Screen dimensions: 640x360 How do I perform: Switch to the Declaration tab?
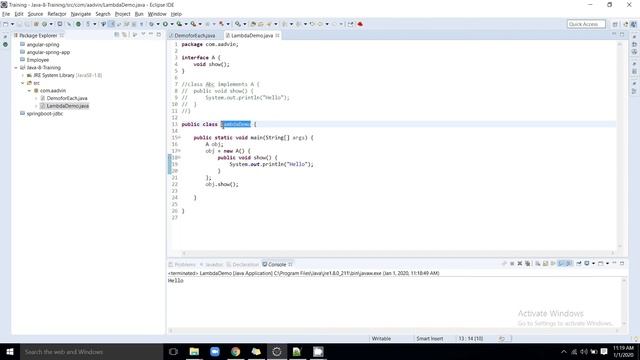point(243,264)
